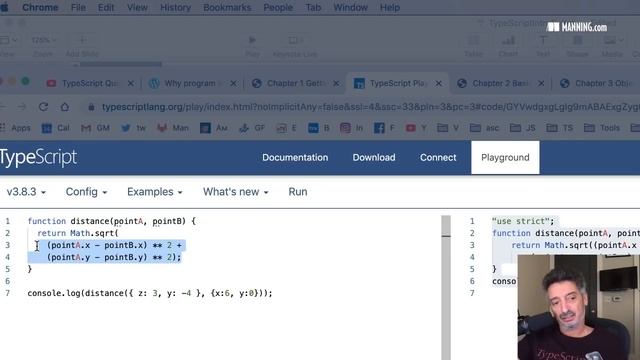Click return Math.sqrt( line in editor
Image resolution: width=640 pixels, height=360 pixels.
pos(78,233)
